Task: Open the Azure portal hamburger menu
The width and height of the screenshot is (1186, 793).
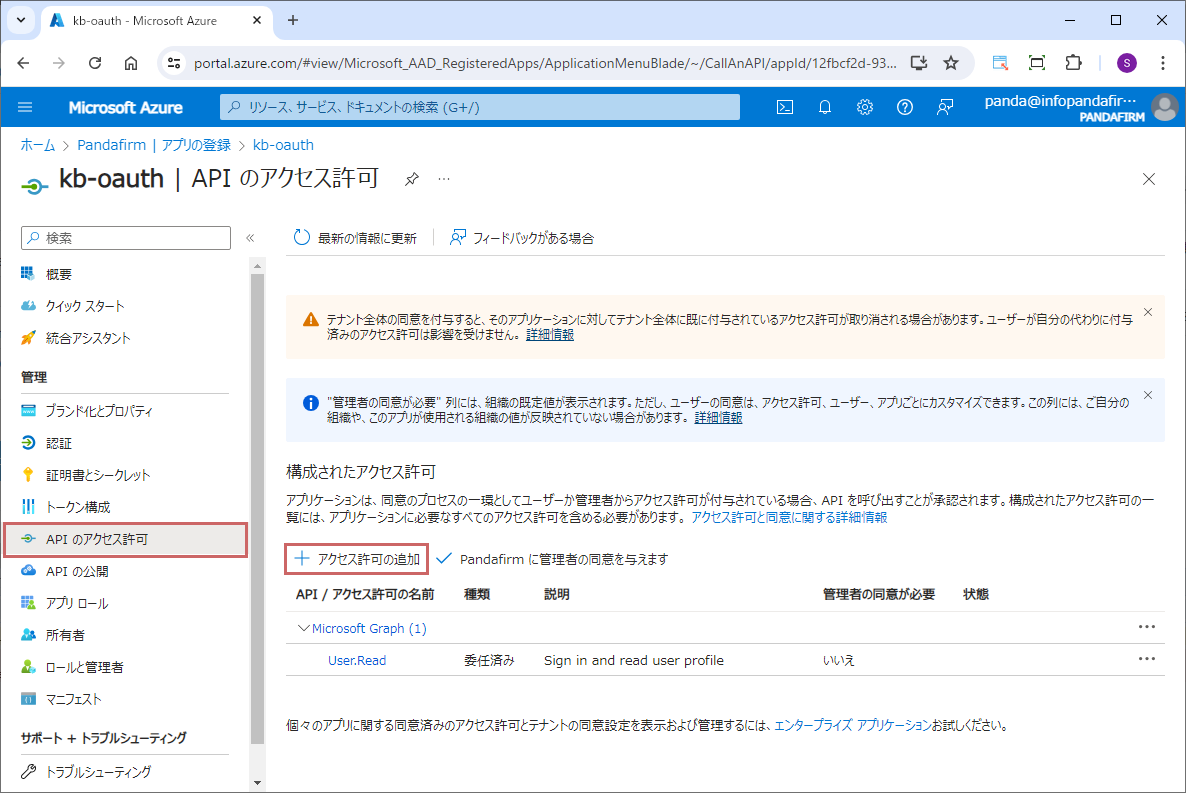Action: click(25, 108)
